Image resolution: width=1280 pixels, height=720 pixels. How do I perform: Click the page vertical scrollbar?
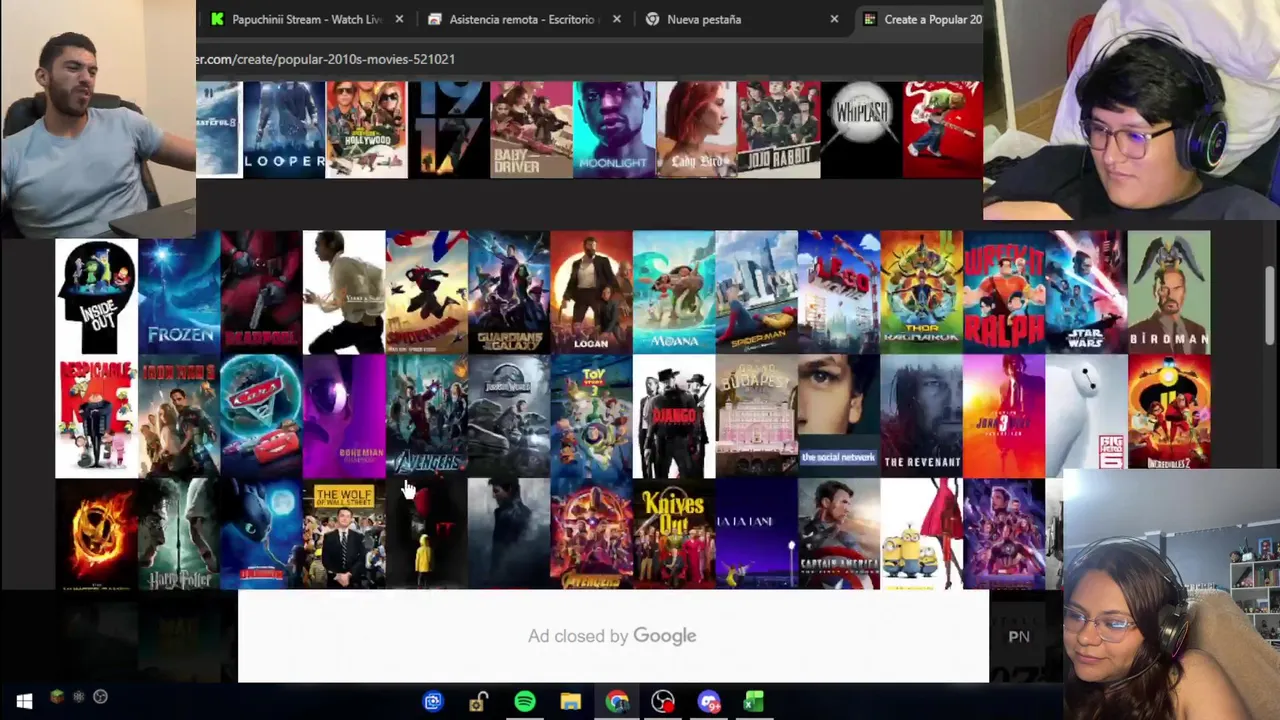click(x=1271, y=305)
